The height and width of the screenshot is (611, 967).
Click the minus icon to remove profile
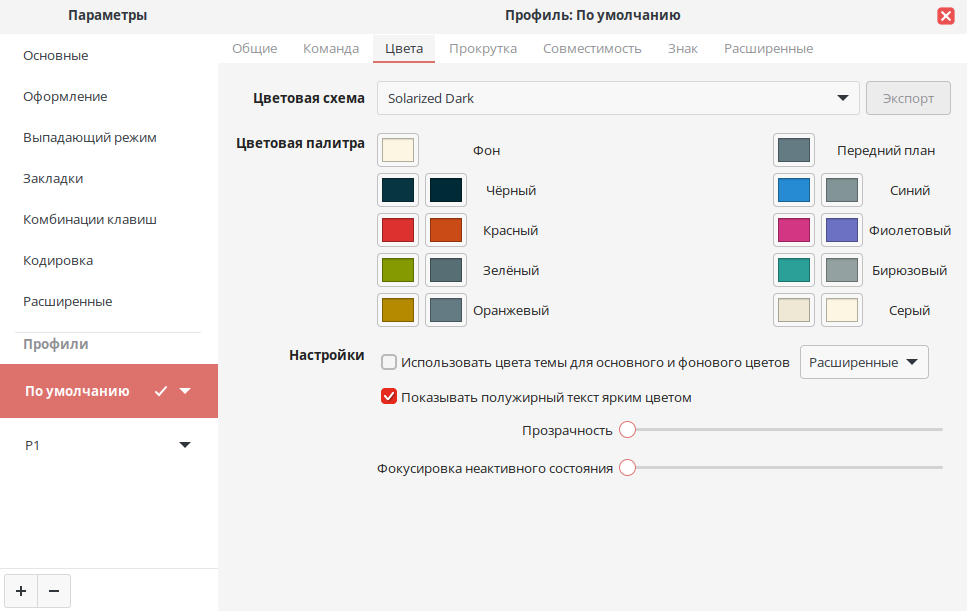point(54,591)
